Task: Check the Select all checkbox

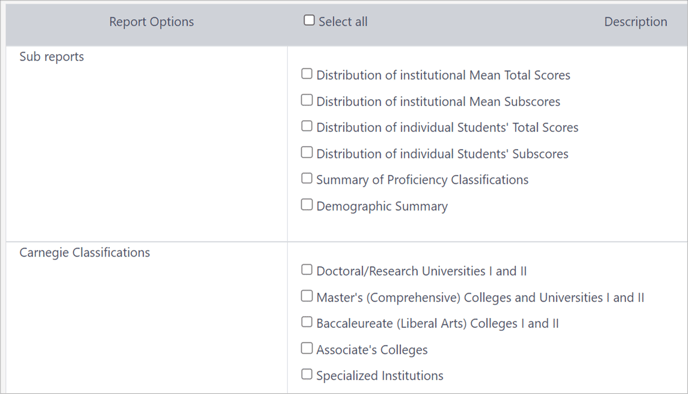Action: click(309, 20)
